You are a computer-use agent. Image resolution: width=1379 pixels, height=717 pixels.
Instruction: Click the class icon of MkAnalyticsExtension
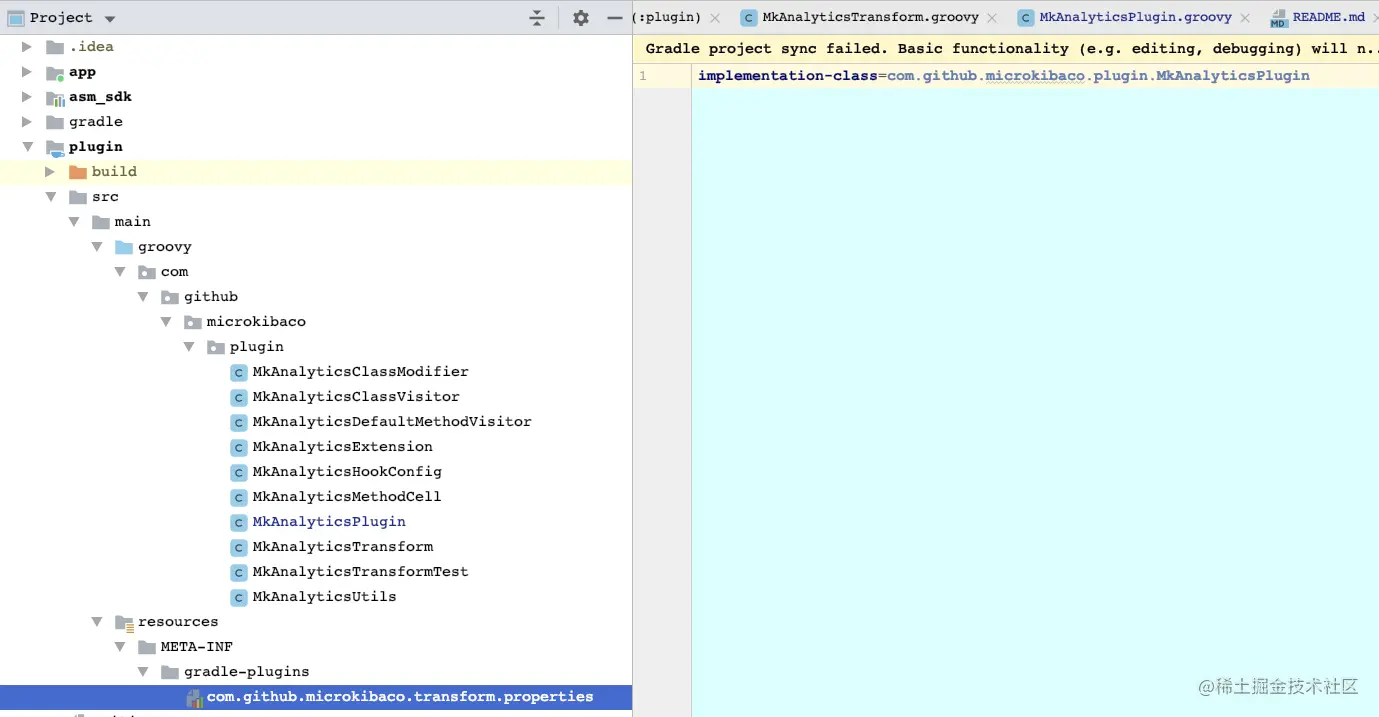point(239,447)
